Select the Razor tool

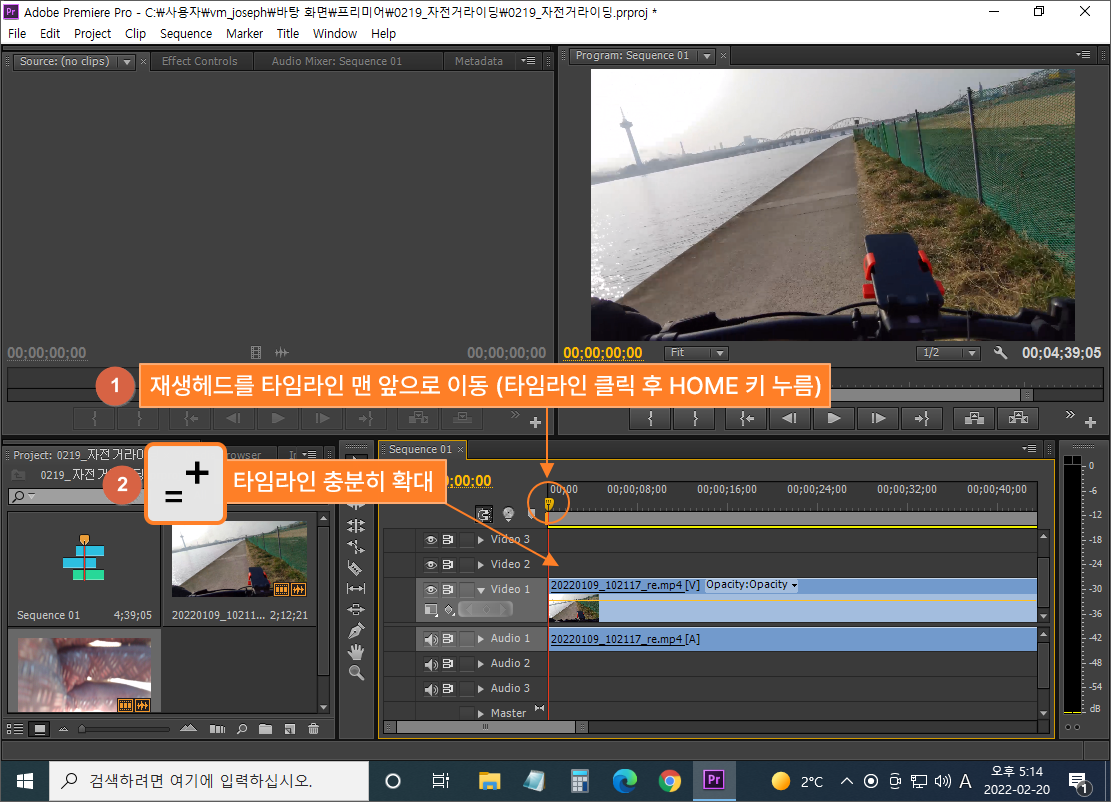[x=356, y=567]
